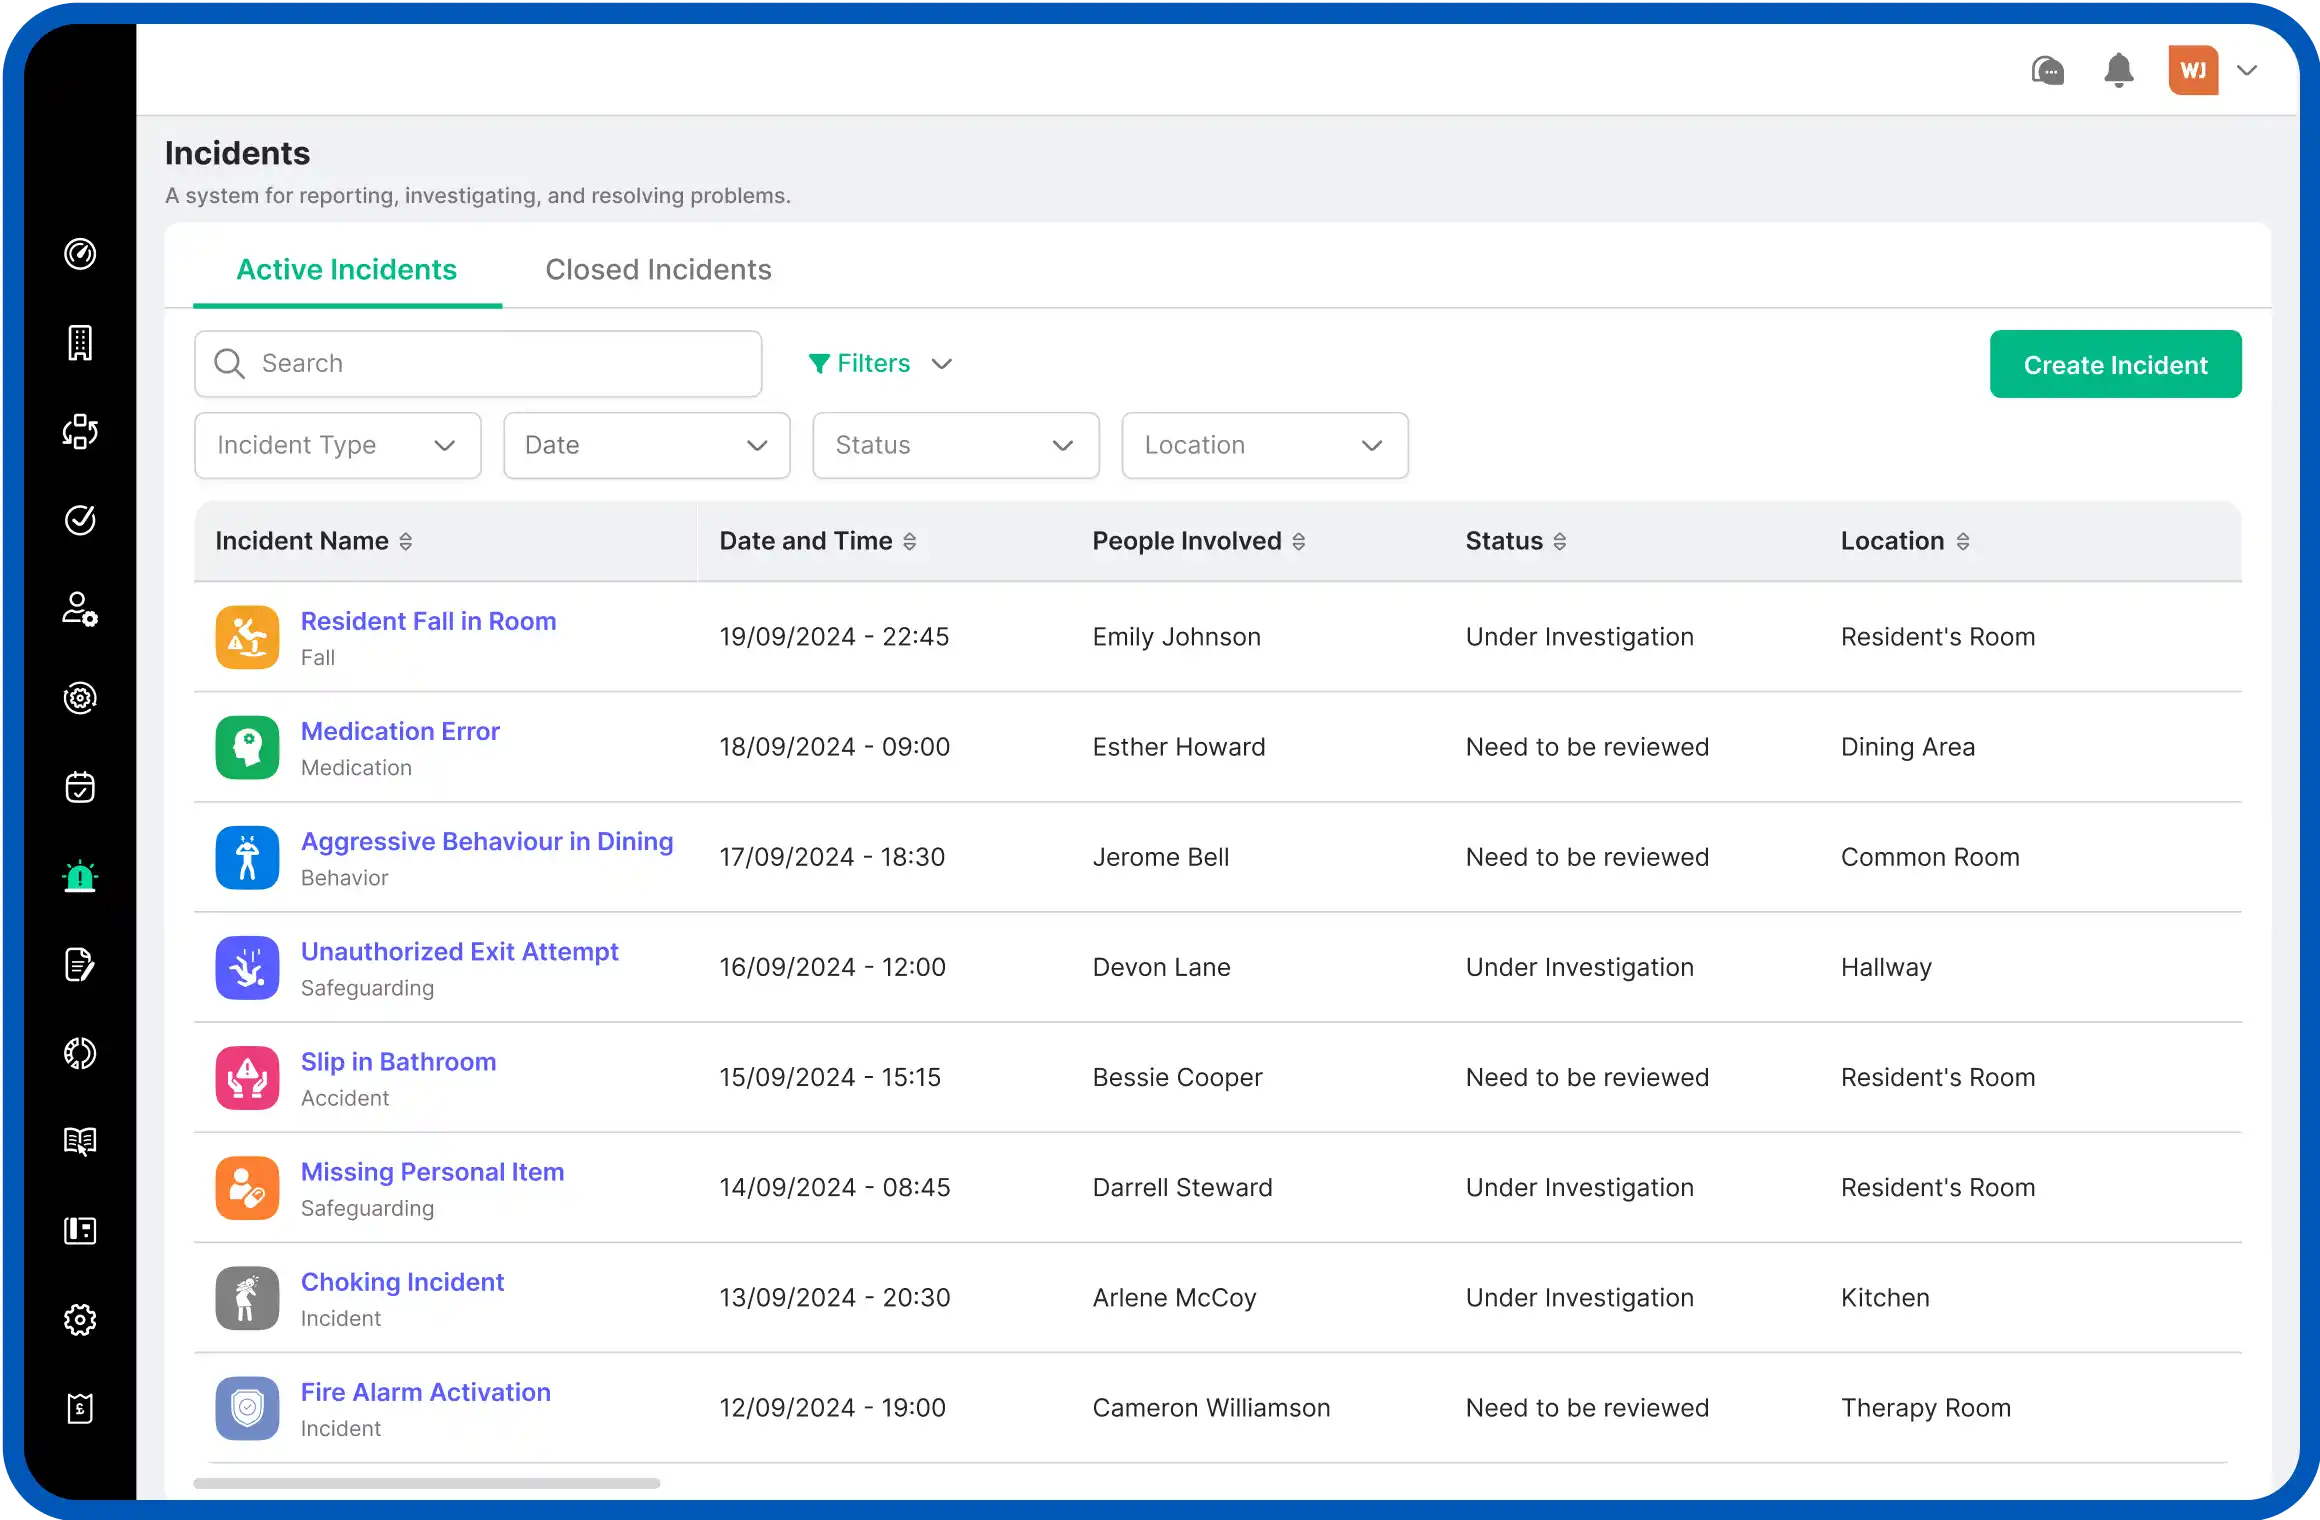The width and height of the screenshot is (2320, 1520).
Task: Open the notifications bell icon
Action: [2119, 70]
